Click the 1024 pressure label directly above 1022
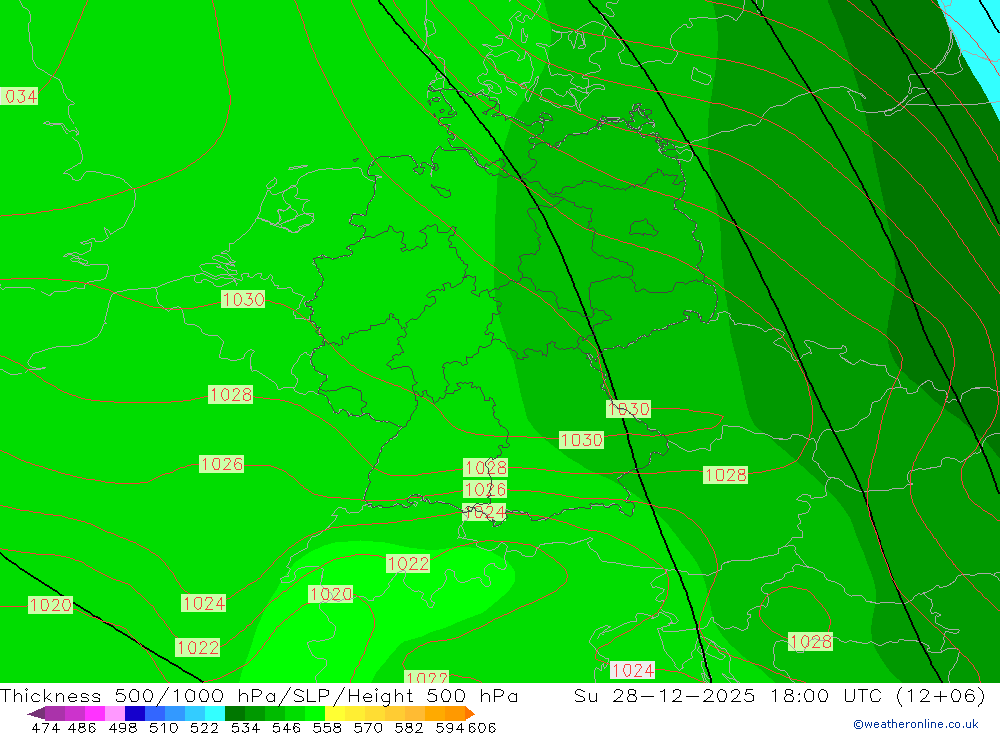The height and width of the screenshot is (733, 1000). [203, 603]
